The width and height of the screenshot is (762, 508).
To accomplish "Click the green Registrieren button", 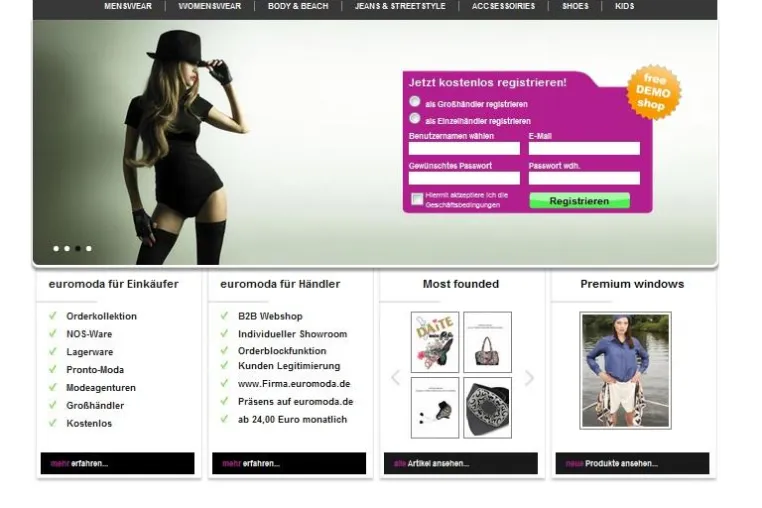I will click(x=579, y=201).
